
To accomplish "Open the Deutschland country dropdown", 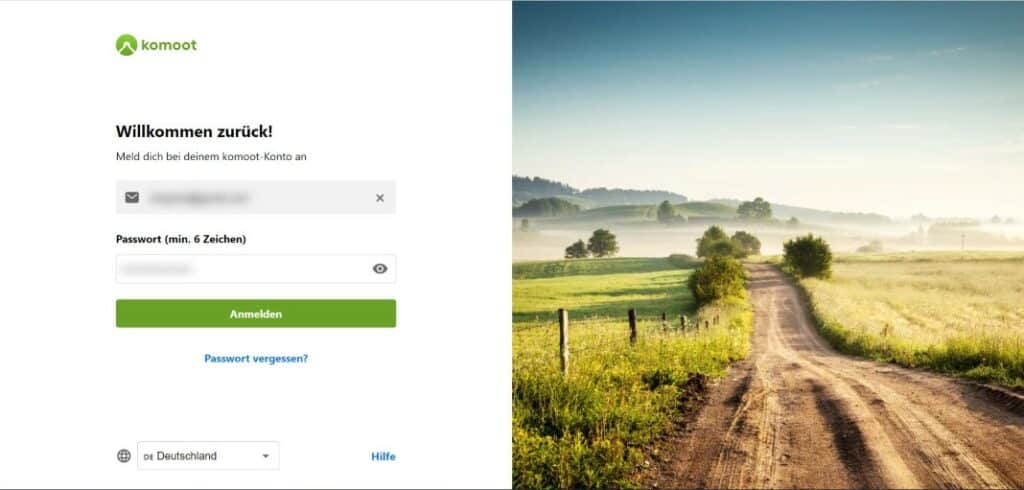I will click(208, 455).
